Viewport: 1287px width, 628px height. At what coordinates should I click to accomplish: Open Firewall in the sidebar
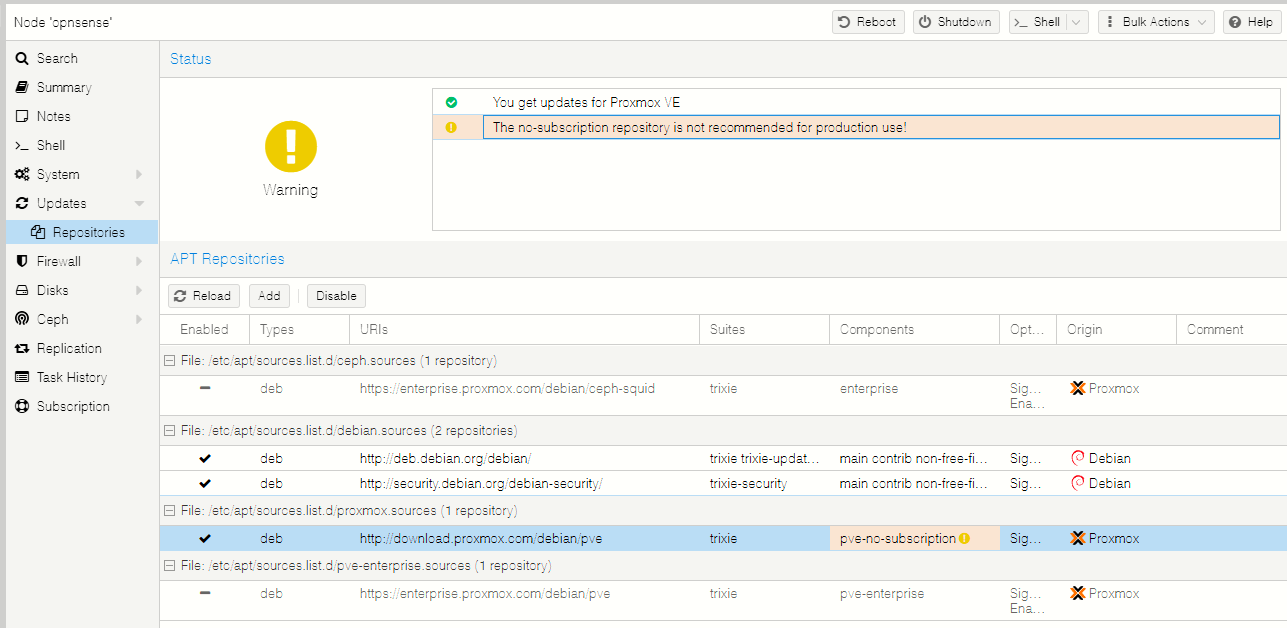[x=82, y=261]
